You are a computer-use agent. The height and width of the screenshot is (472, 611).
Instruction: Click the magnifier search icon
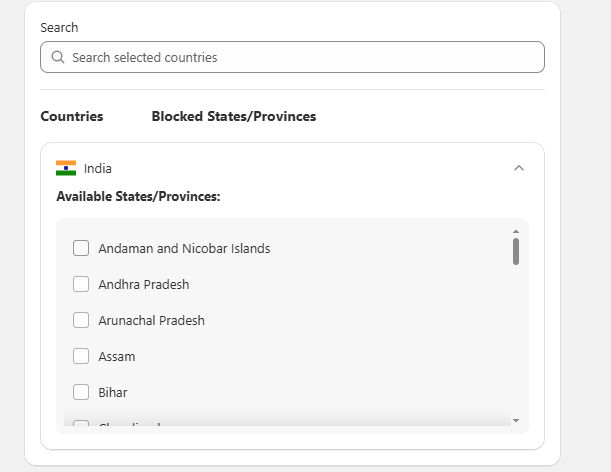(58, 57)
